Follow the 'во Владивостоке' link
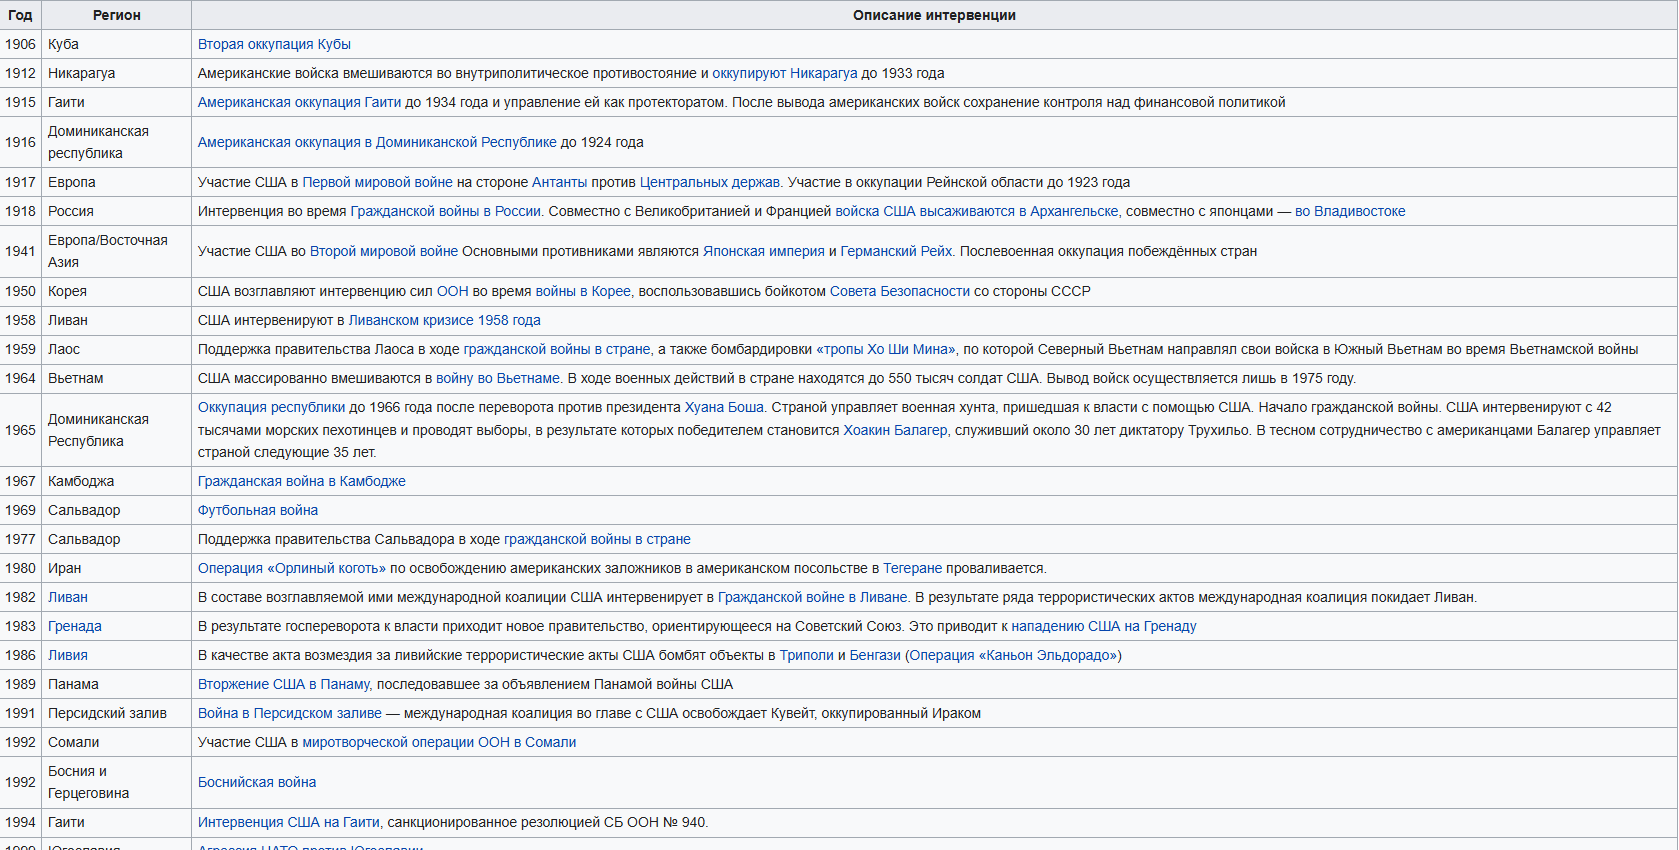Screen dimensions: 1679x850 (x=1350, y=211)
